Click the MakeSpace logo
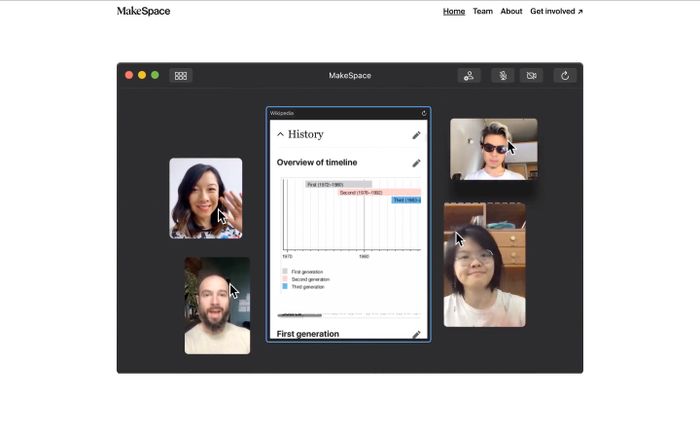 pos(143,11)
